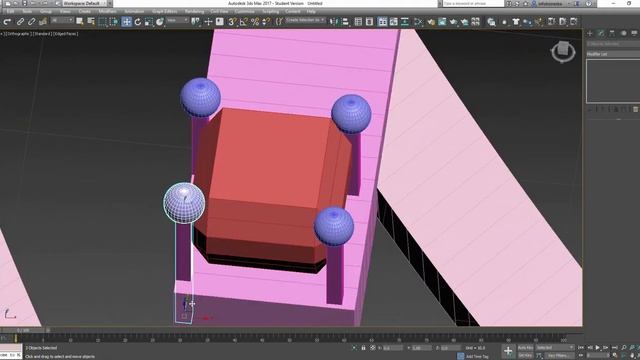
Task: Click the Mirror tool icon
Action: click(x=334, y=22)
